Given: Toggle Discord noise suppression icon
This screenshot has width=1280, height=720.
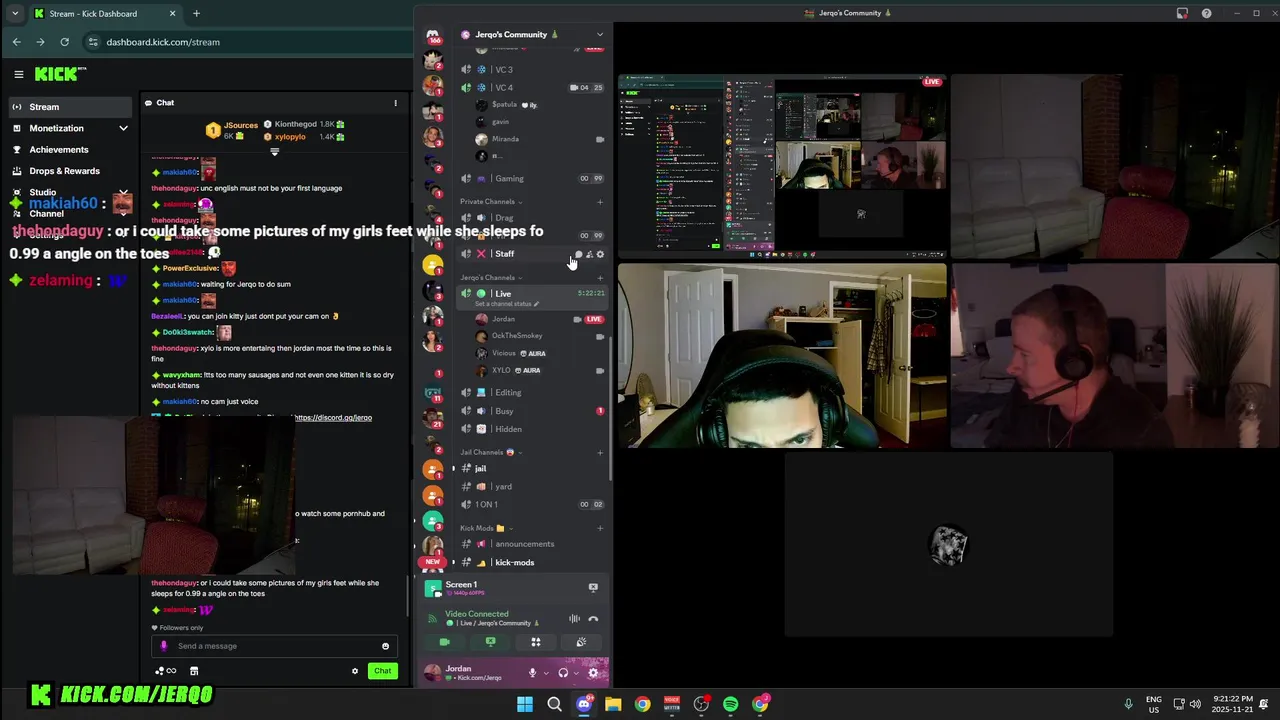Looking at the screenshot, I should point(574,619).
